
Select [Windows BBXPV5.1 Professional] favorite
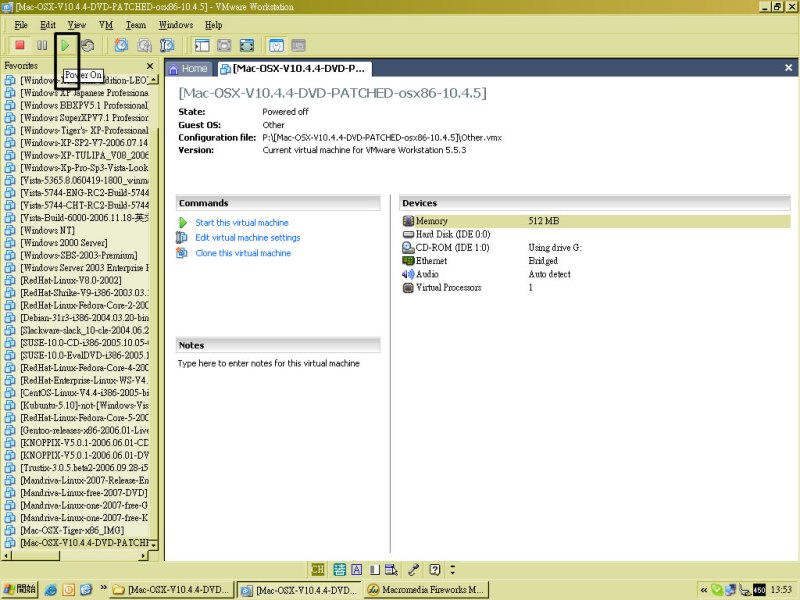coord(84,105)
